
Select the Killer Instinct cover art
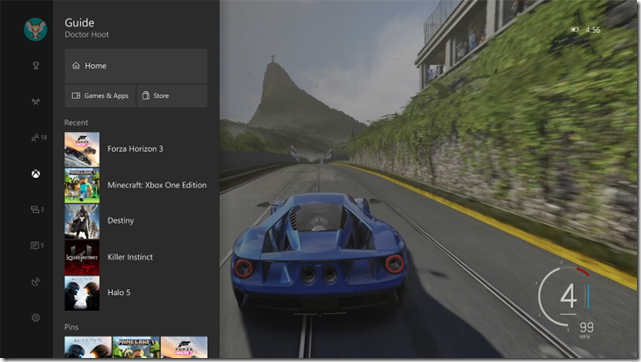[x=82, y=257]
